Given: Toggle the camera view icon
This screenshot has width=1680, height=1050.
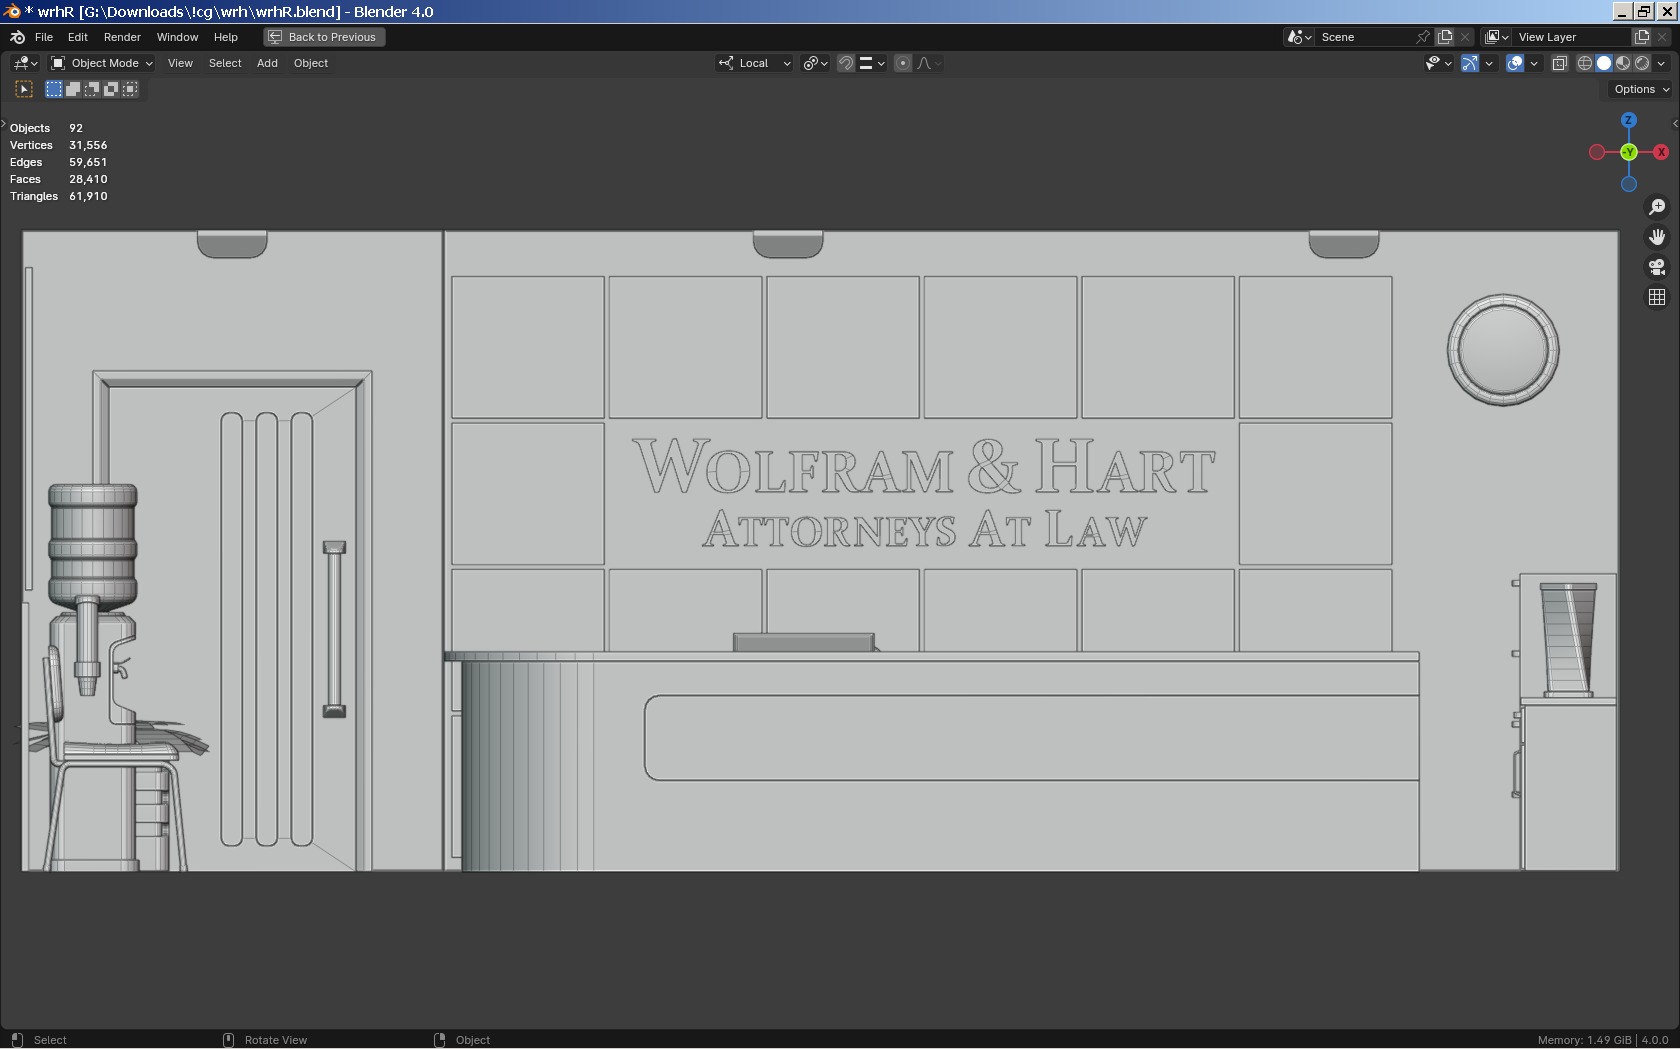Looking at the screenshot, I should [1657, 267].
